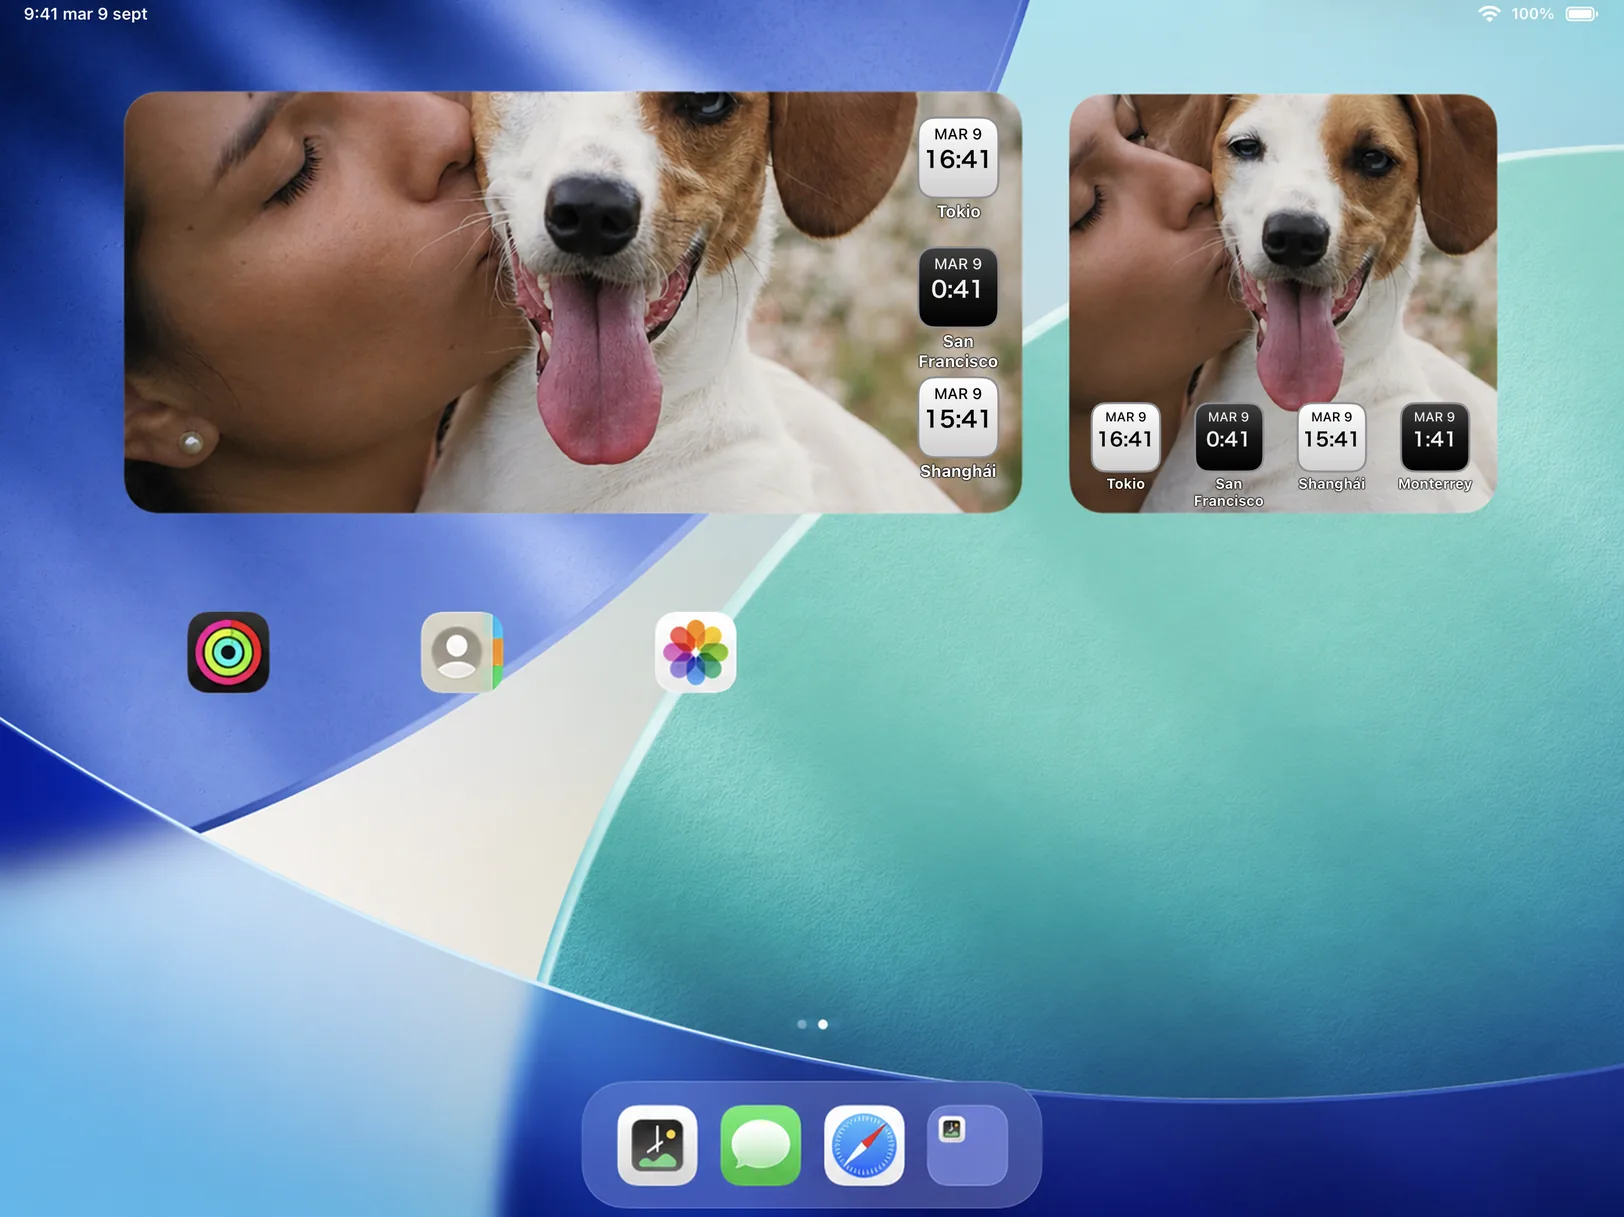1624x1217 pixels.
Task: Tap the "Tokio" label in the large widget
Action: pyautogui.click(x=958, y=211)
